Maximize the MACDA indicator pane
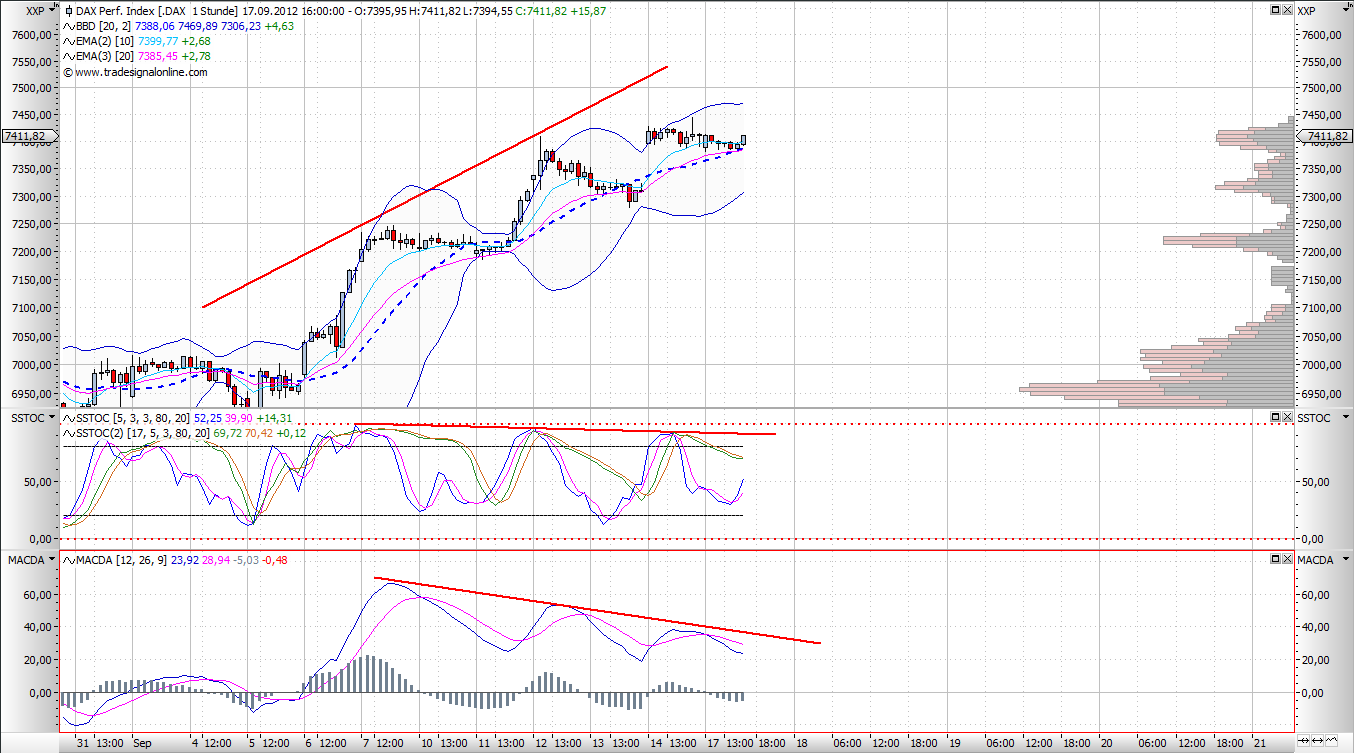Screen dimensions: 1354x753 point(1276,559)
